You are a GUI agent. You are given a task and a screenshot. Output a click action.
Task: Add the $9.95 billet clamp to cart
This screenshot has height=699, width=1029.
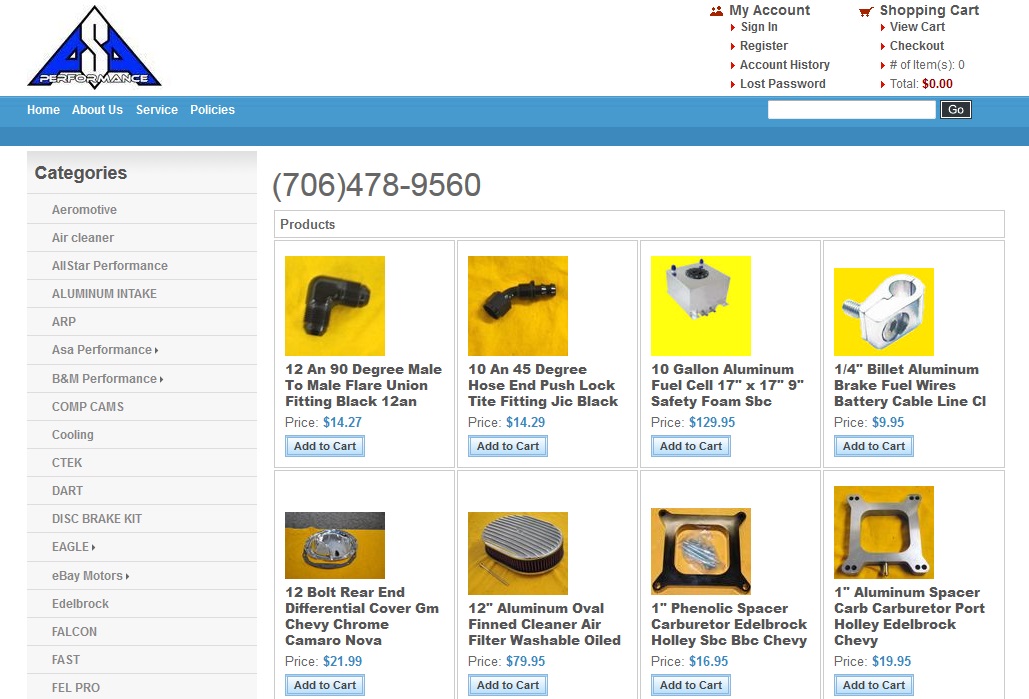tap(874, 446)
